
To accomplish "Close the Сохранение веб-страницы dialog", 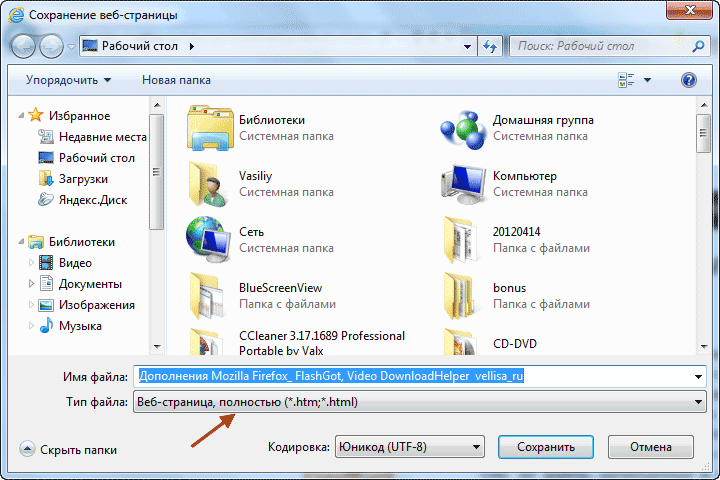I will point(689,10).
